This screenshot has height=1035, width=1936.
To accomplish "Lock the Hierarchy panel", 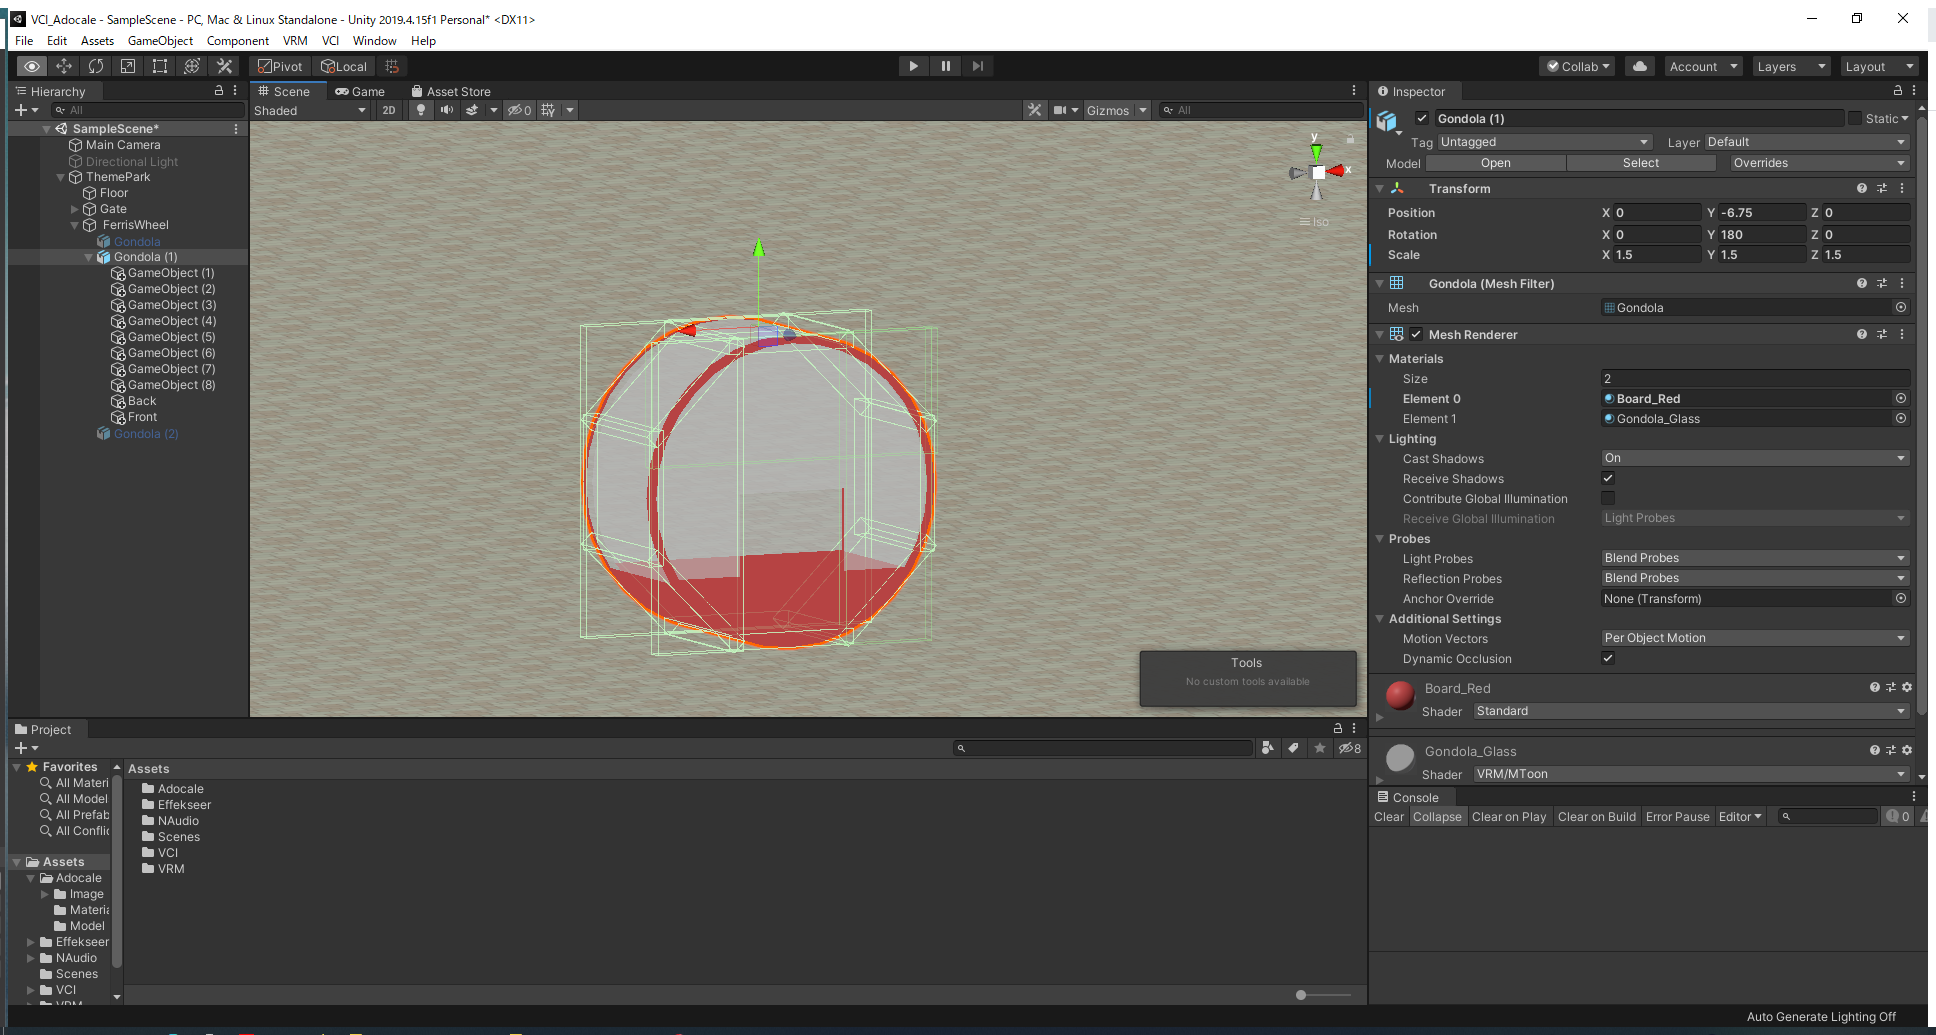I will coord(219,91).
